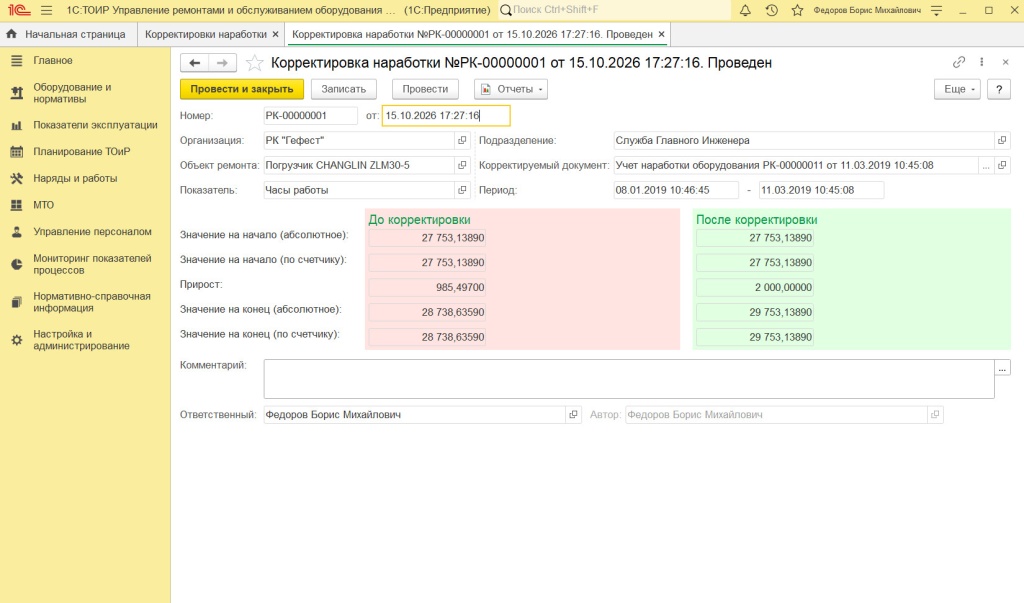This screenshot has height=603, width=1024.
Task: Expand the Отчеты dropdown
Action: point(511,89)
